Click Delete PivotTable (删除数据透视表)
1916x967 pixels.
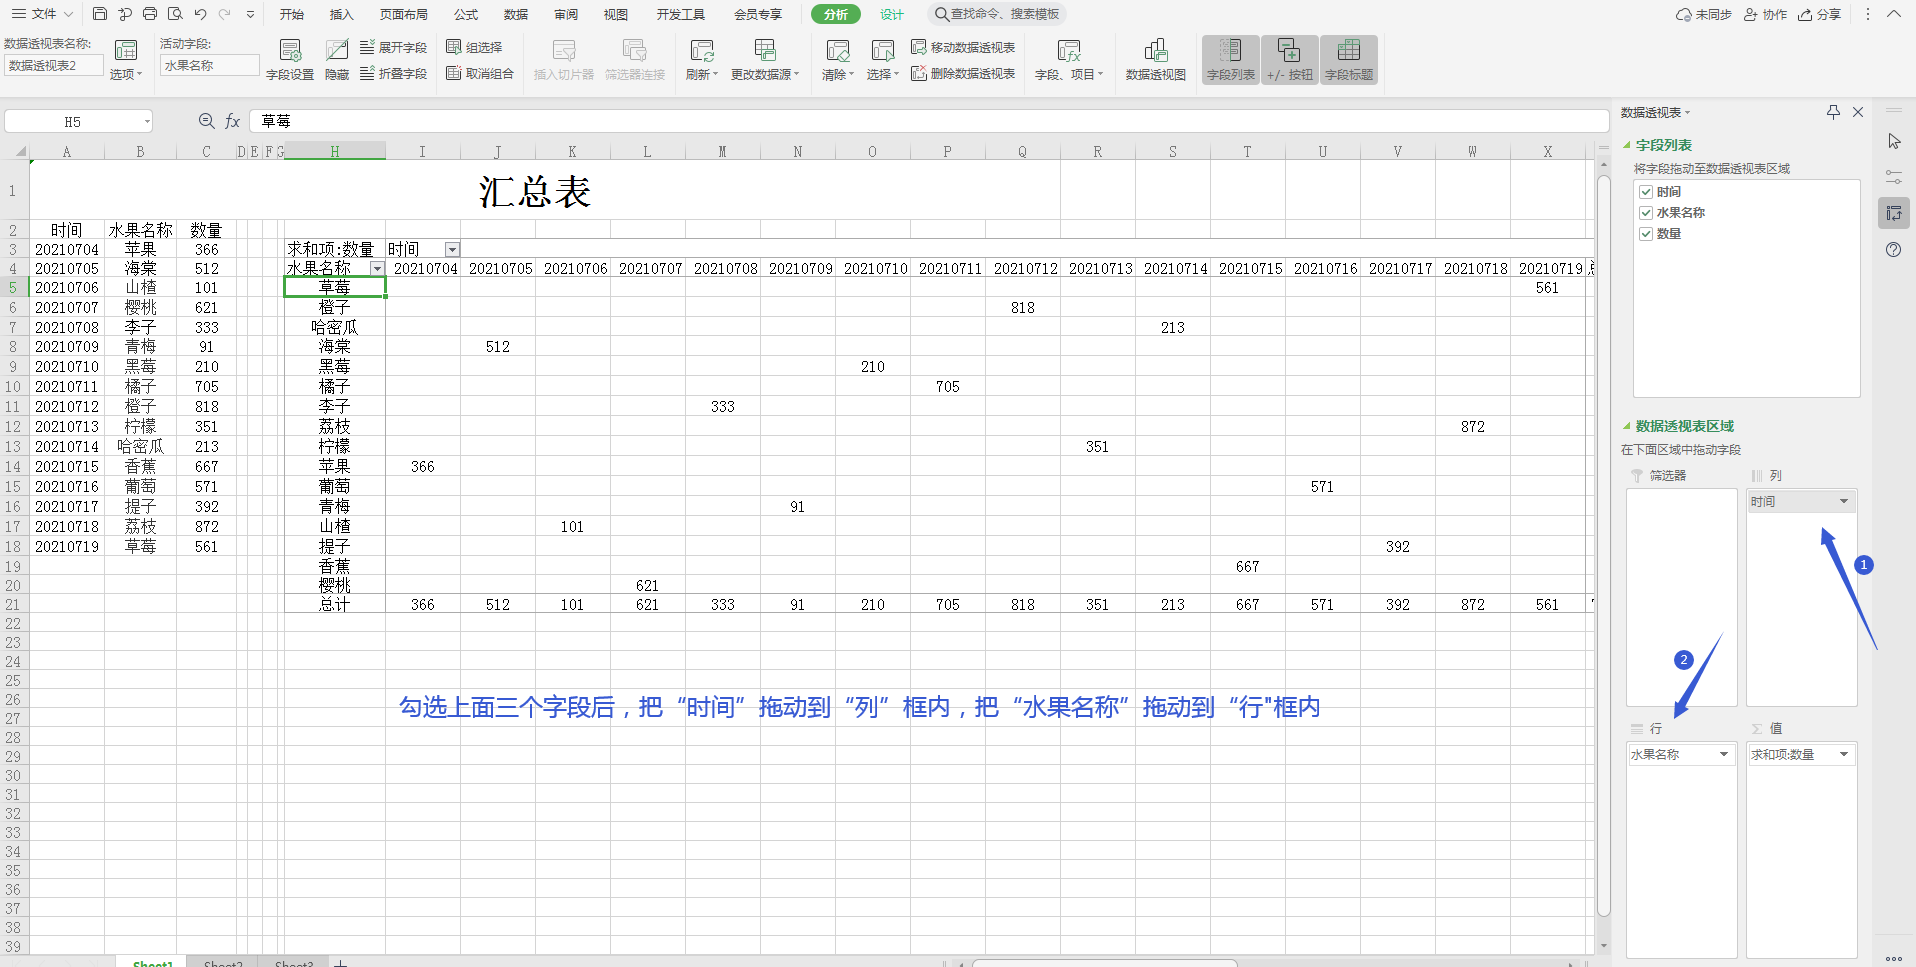(x=963, y=73)
